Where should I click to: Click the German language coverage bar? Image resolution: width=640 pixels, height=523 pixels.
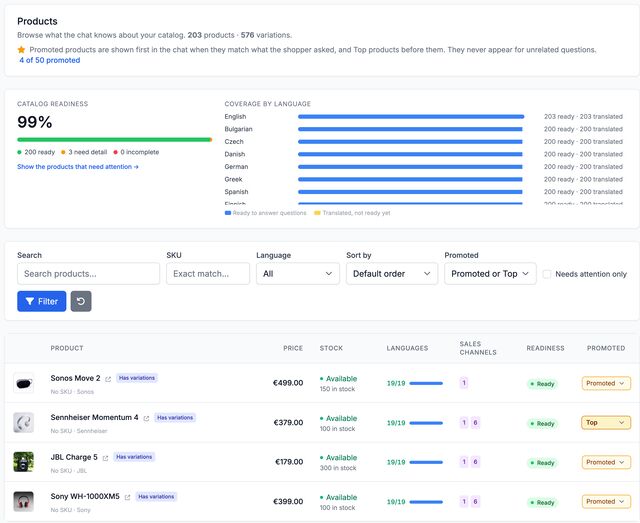coord(410,167)
